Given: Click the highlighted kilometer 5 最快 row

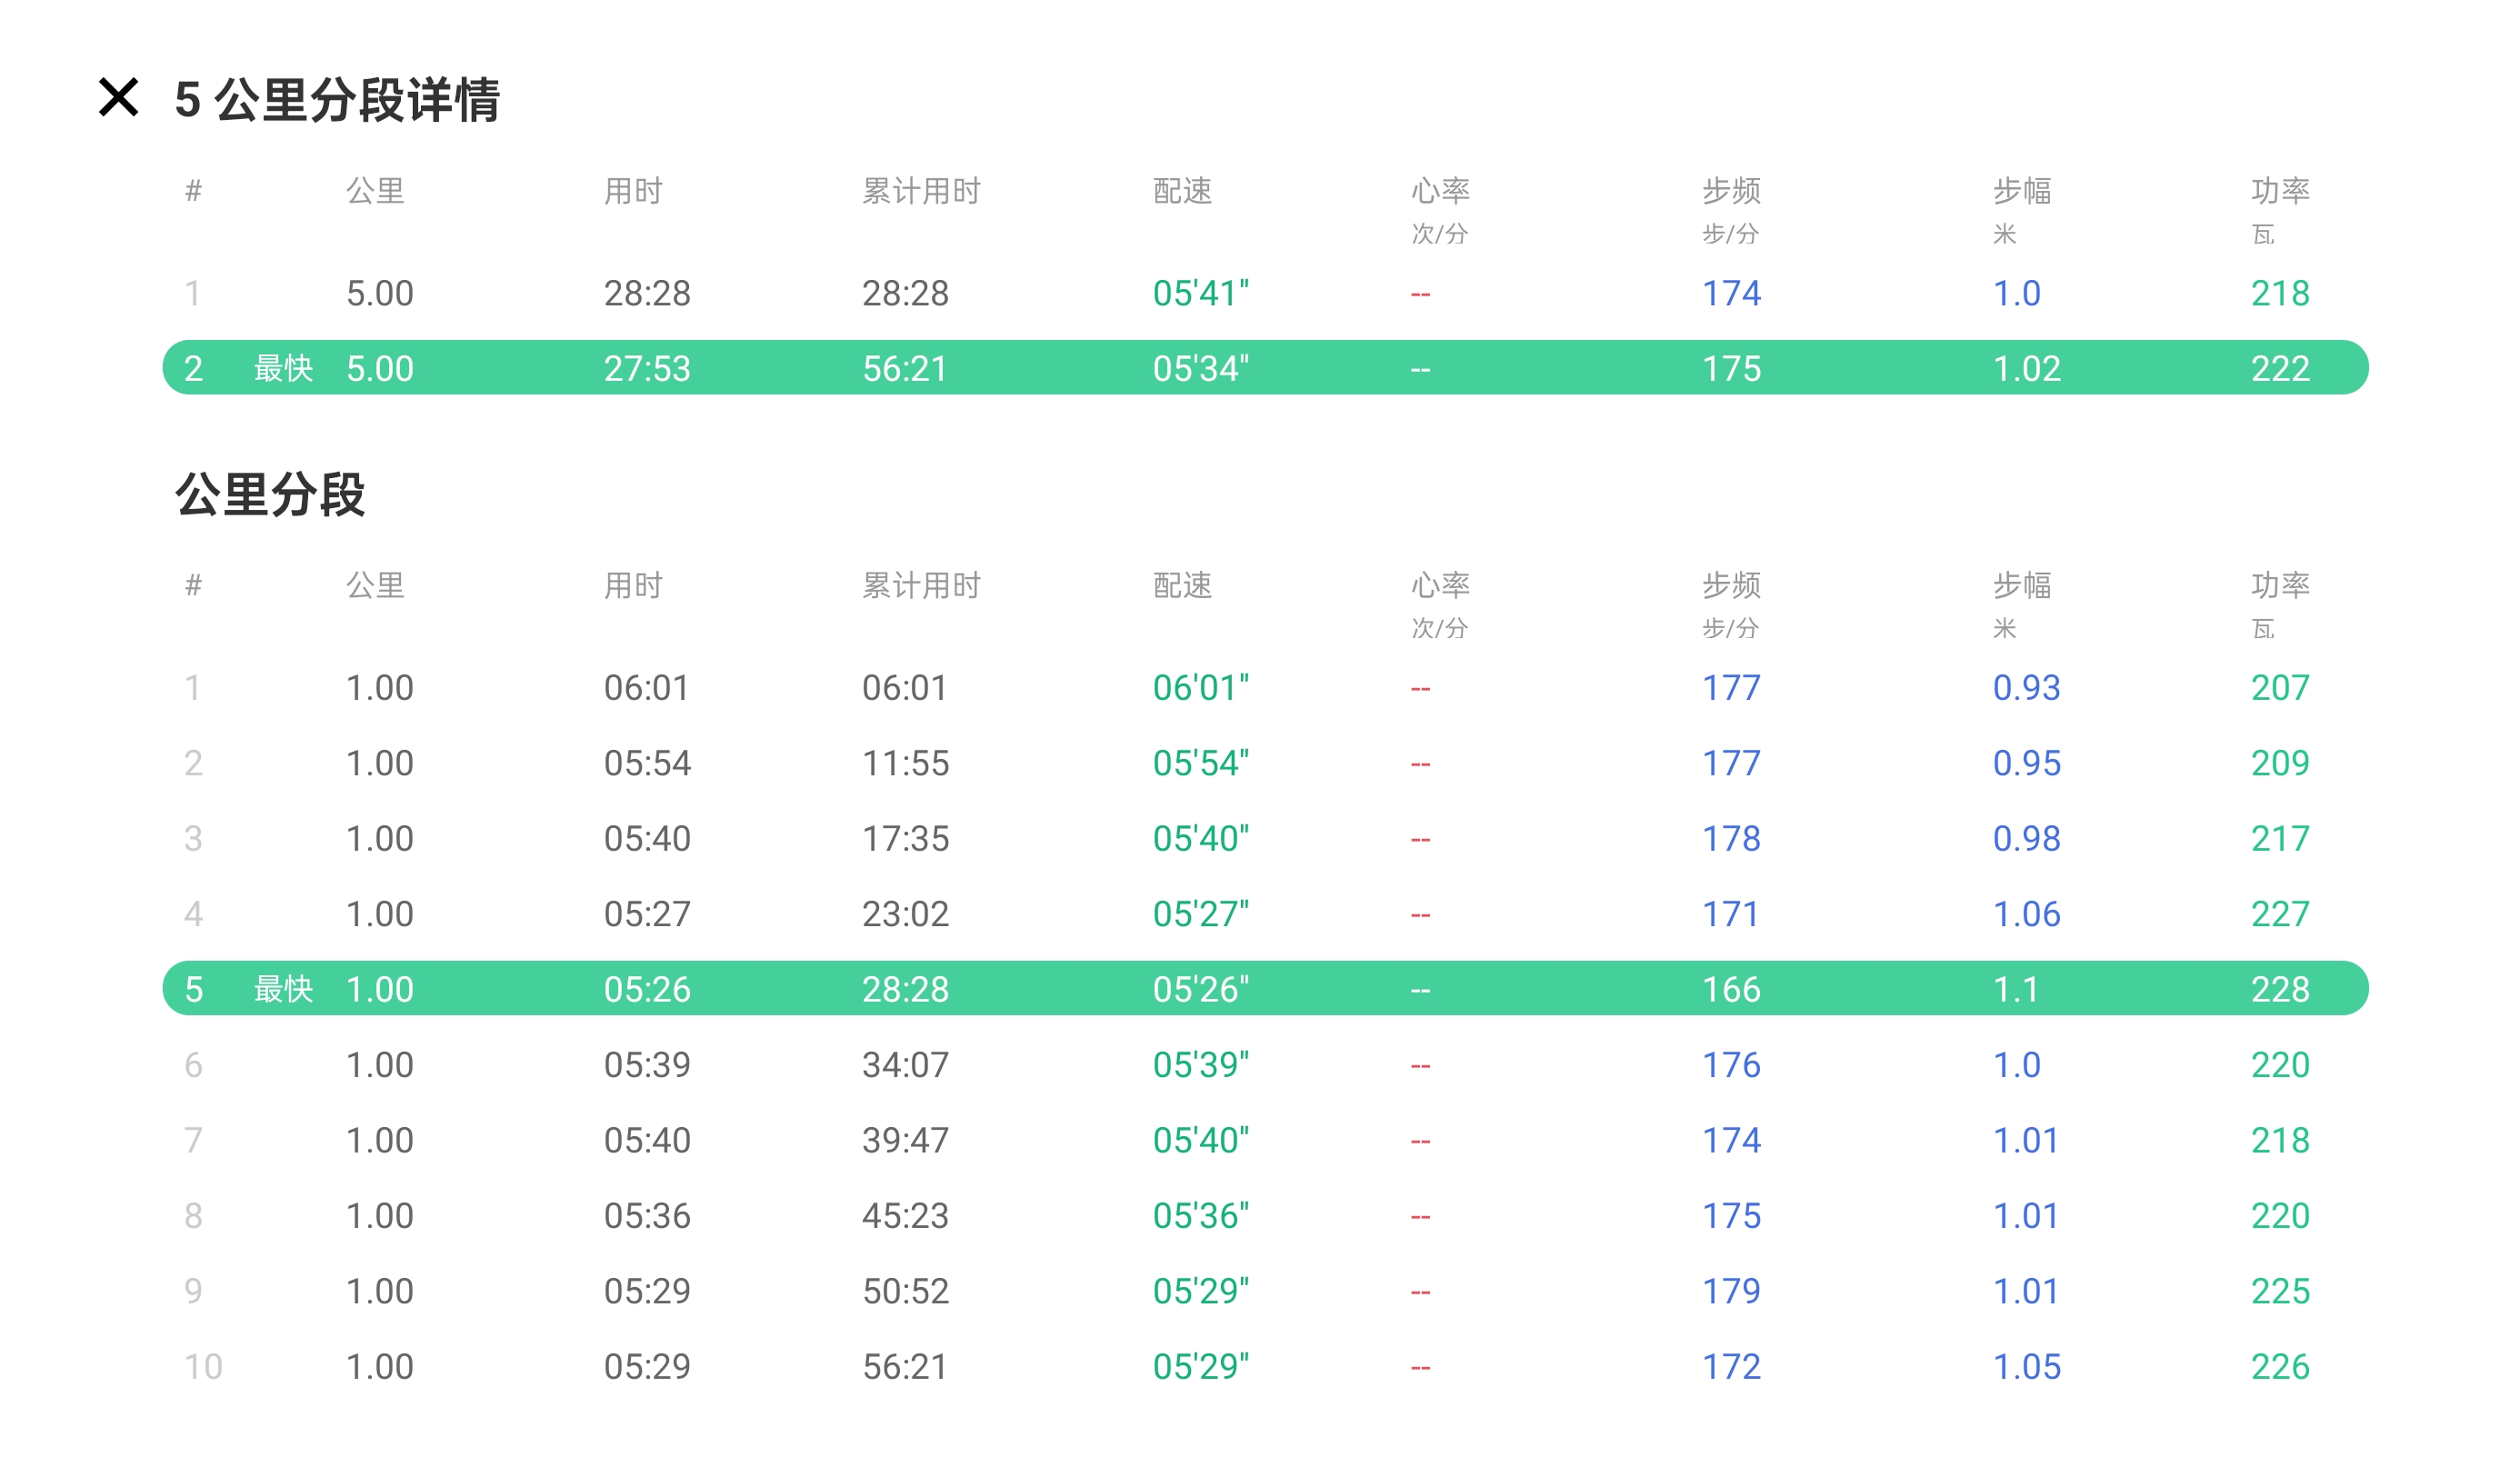Looking at the screenshot, I should 1265,989.
